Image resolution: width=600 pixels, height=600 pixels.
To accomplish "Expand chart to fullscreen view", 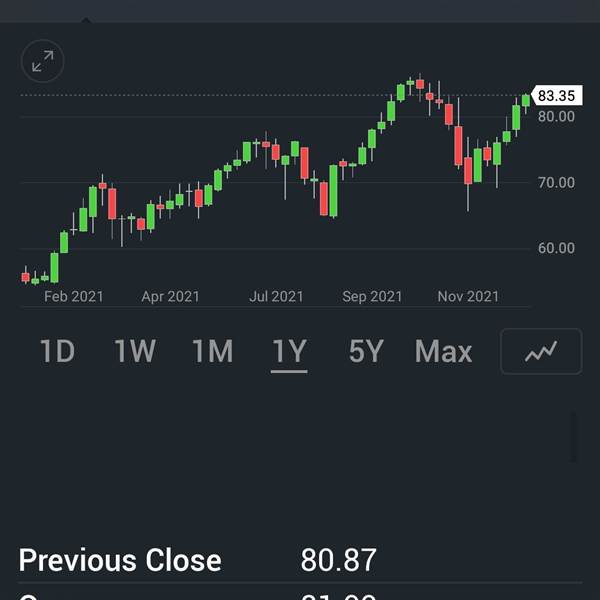I will pyautogui.click(x=42, y=61).
